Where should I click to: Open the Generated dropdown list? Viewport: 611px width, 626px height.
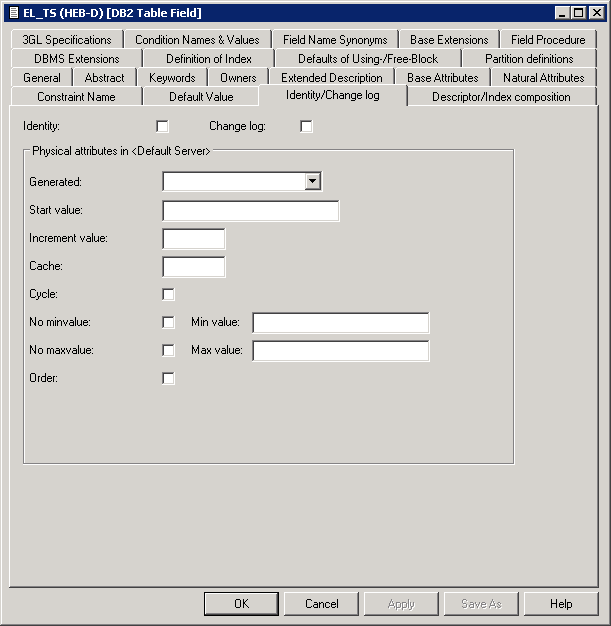click(x=313, y=181)
